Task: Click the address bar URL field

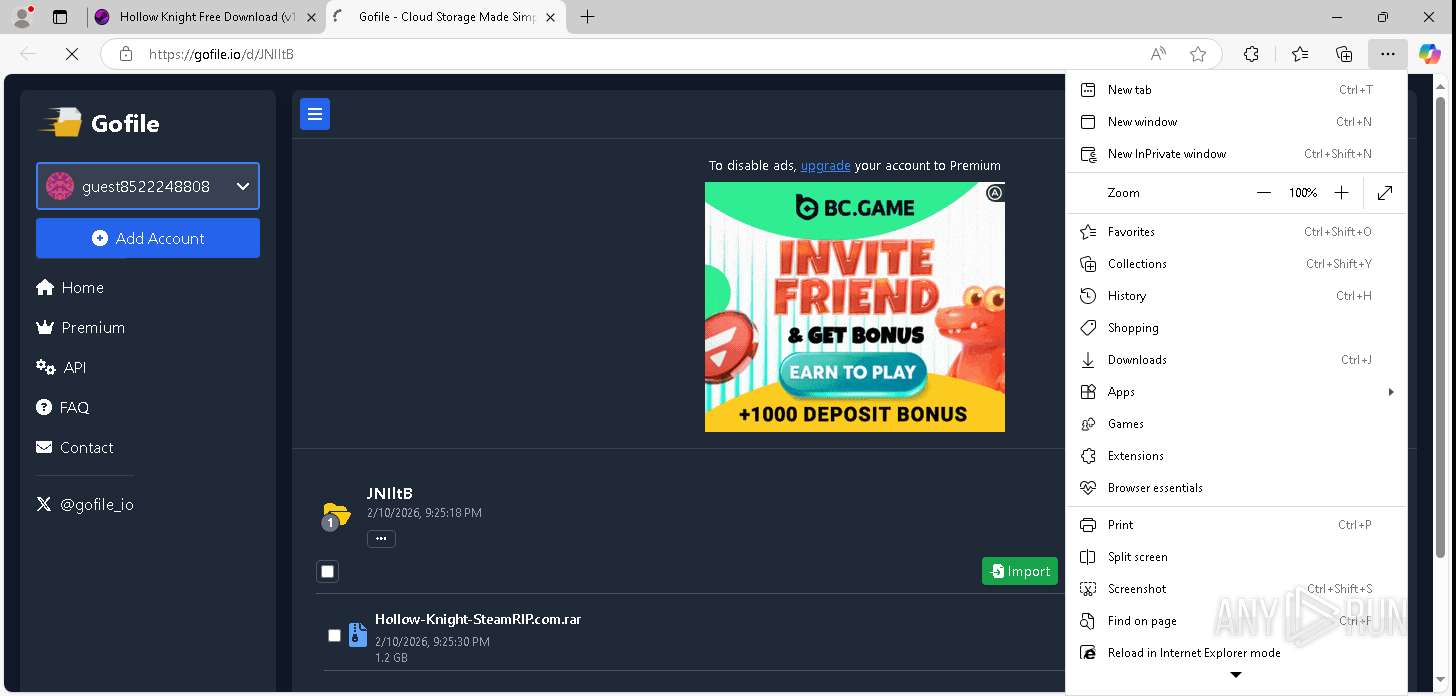Action: coord(640,54)
